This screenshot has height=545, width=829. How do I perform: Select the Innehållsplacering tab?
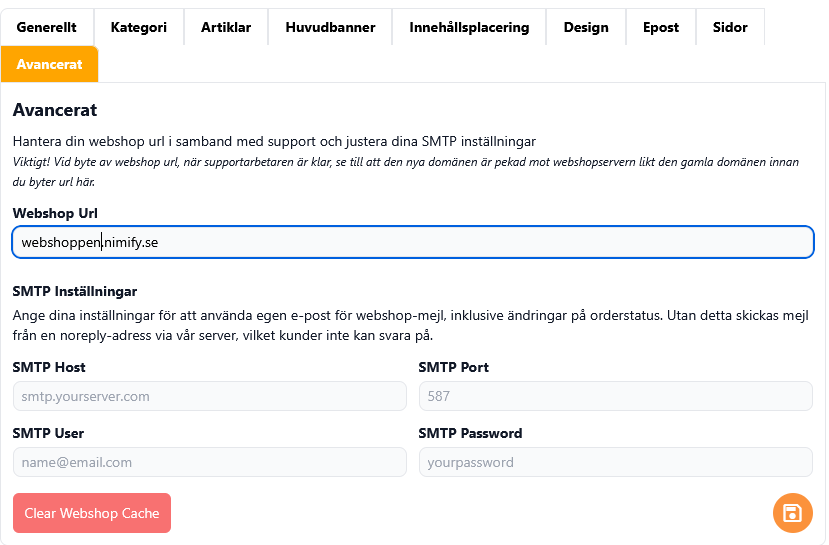(469, 27)
